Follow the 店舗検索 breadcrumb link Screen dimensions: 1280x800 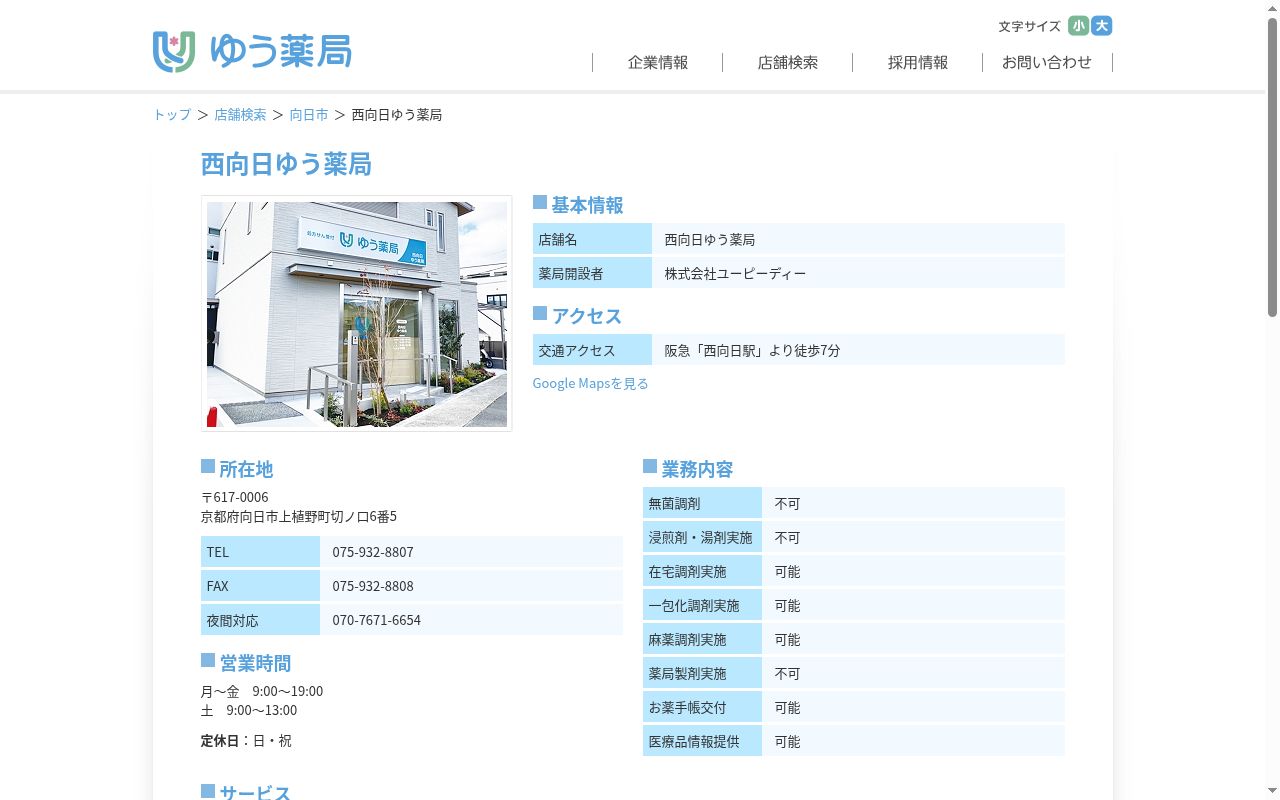click(240, 115)
